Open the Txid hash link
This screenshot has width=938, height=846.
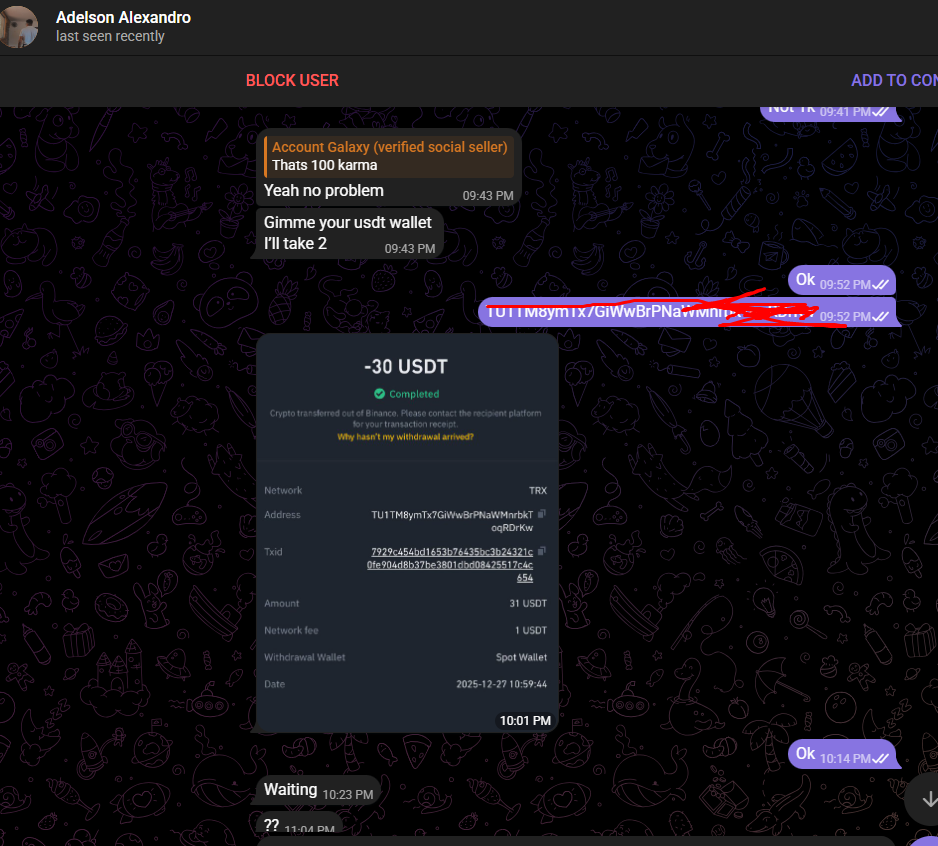tap(450, 565)
